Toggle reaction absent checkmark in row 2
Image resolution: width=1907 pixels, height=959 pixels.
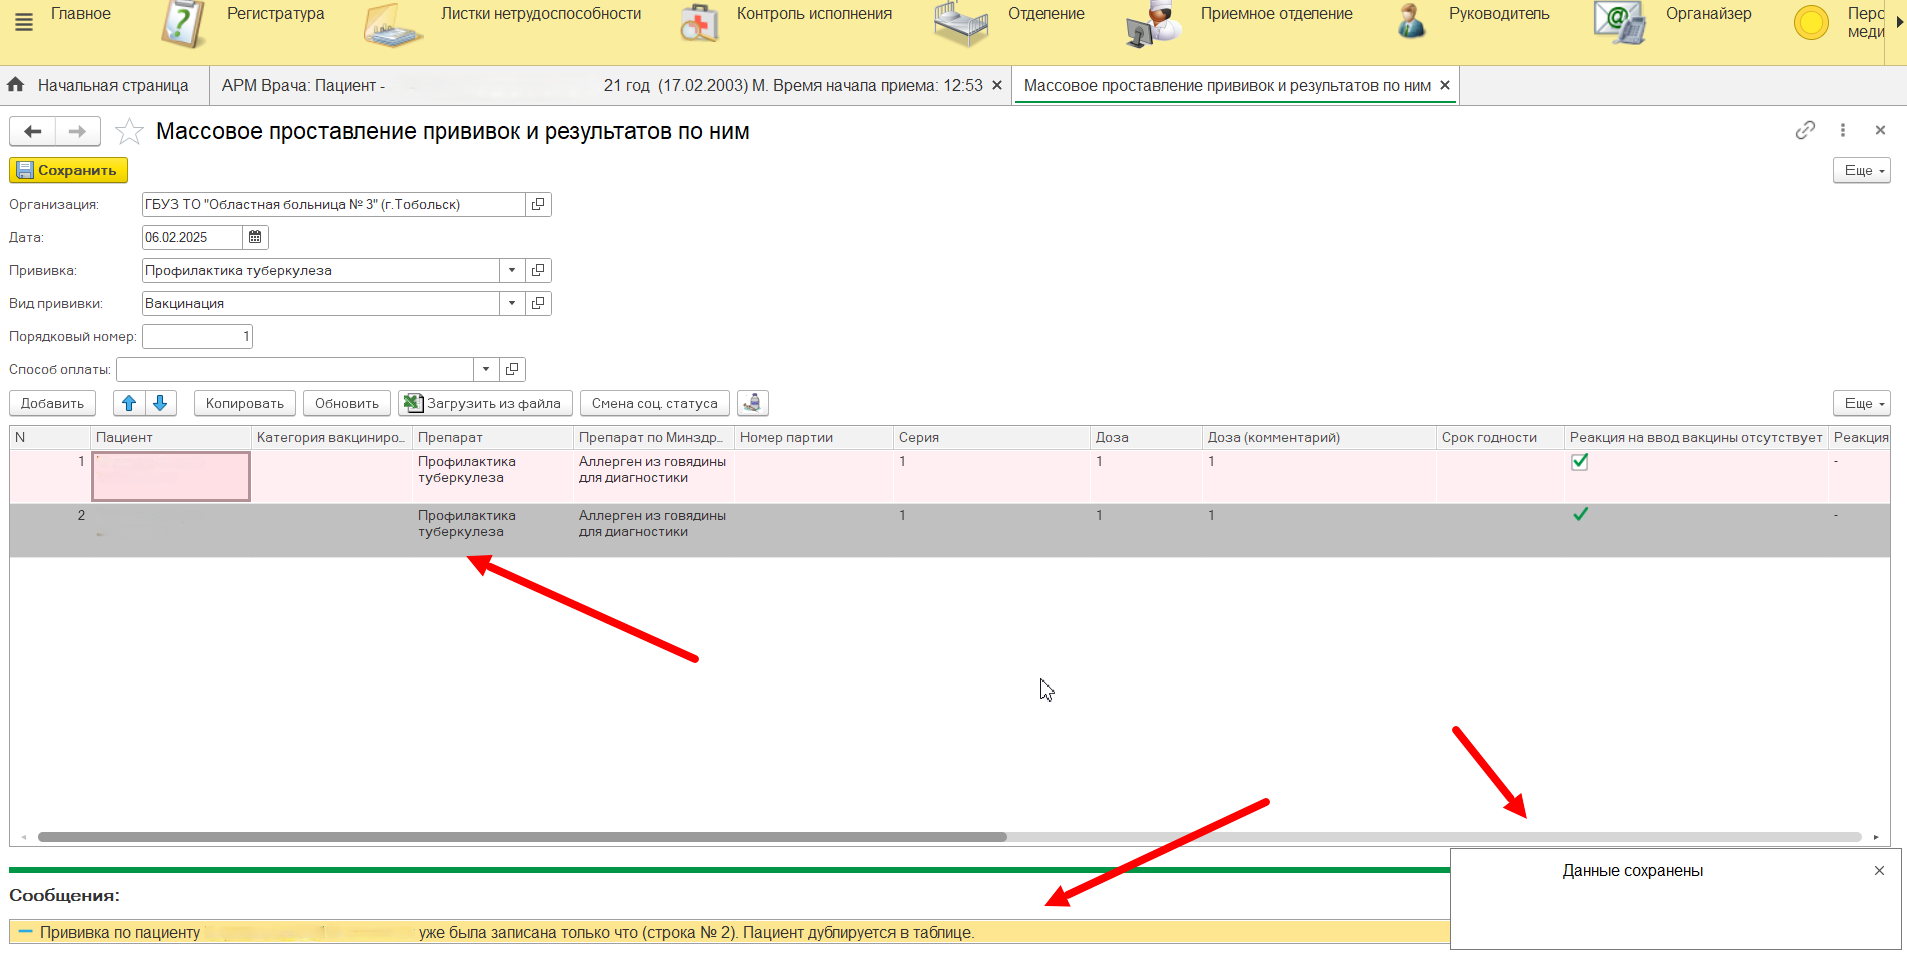pyautogui.click(x=1580, y=515)
